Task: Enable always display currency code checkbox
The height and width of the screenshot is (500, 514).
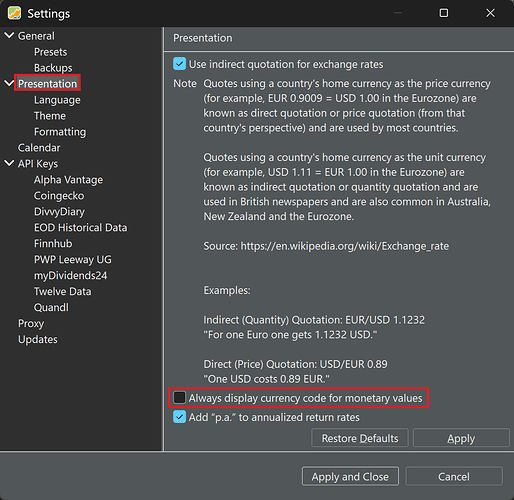Action: 179,397
